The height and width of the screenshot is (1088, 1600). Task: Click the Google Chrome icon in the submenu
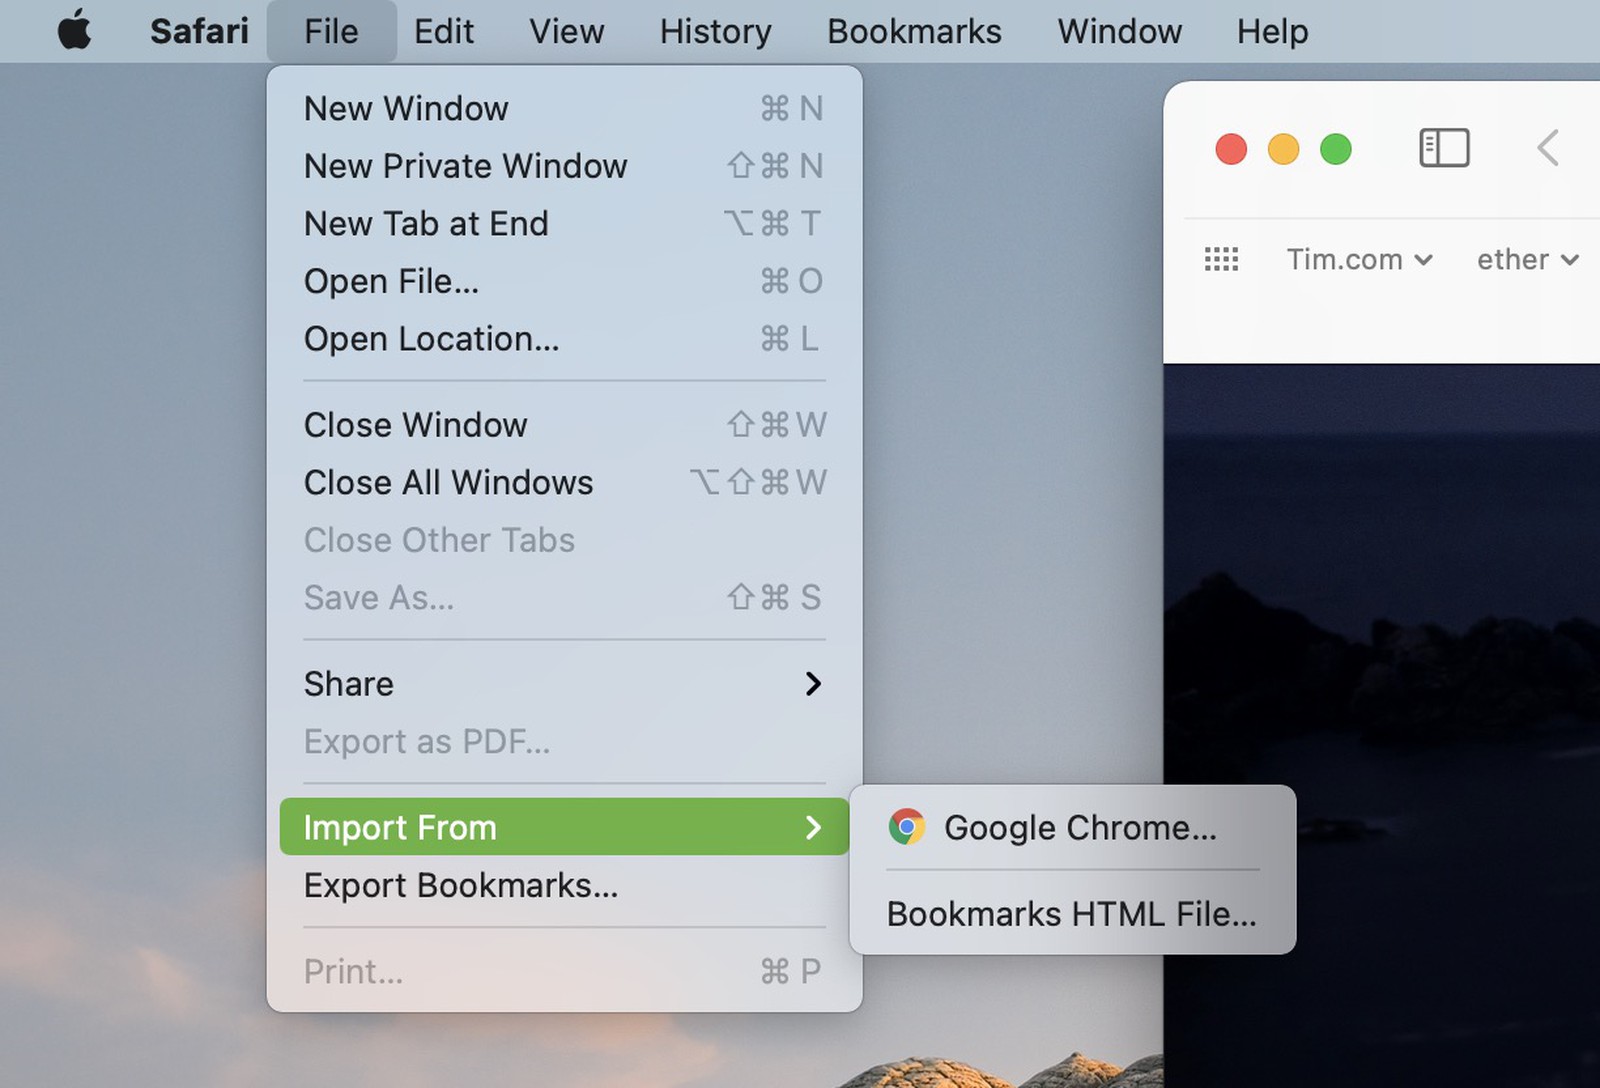point(907,827)
